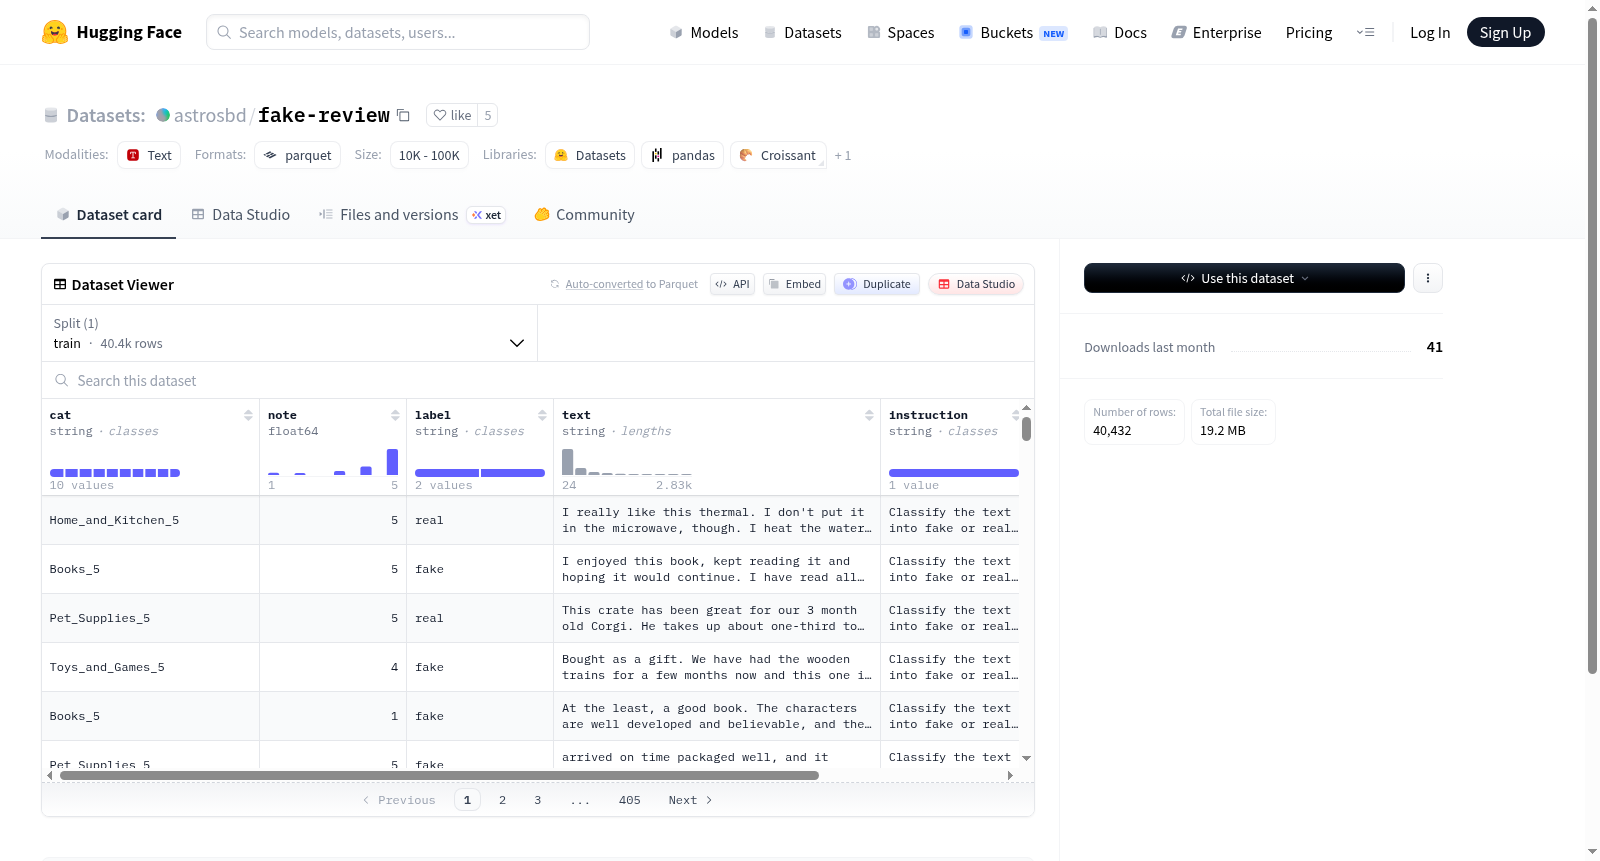The width and height of the screenshot is (1600, 861).
Task: Open Buckets in the top navigation
Action: coord(1013,32)
